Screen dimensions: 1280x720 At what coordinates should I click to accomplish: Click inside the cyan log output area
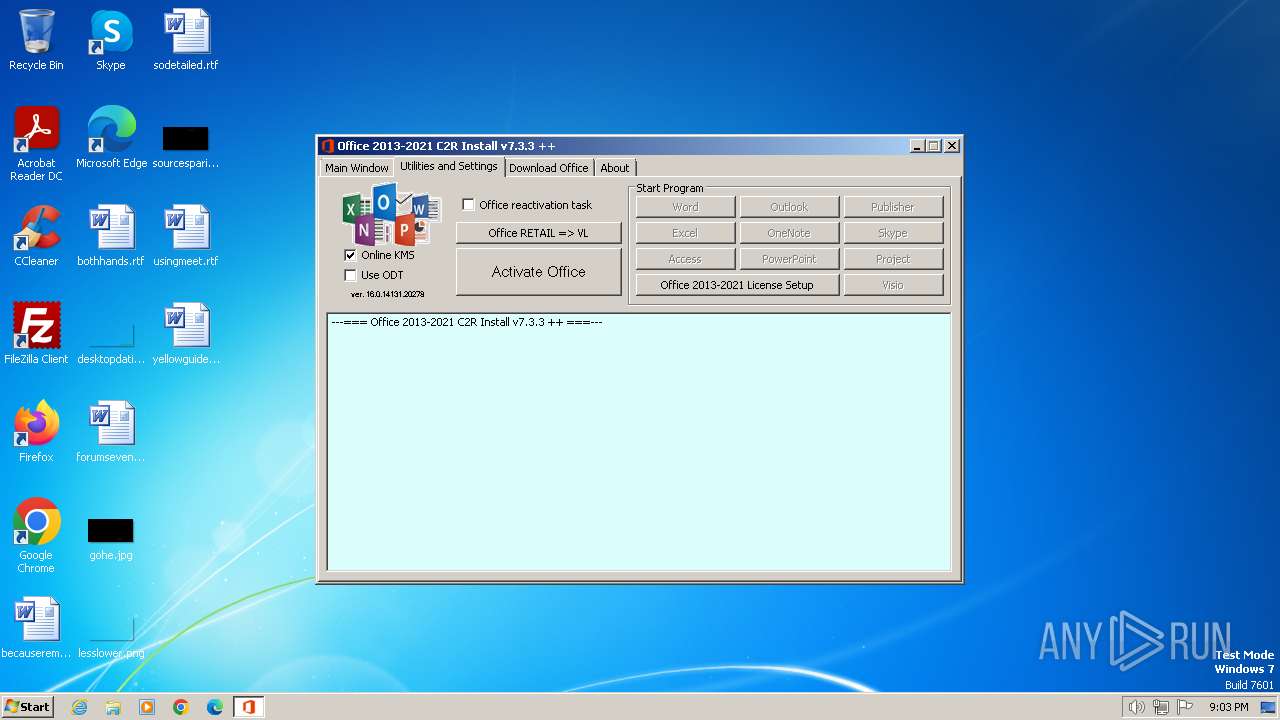click(639, 442)
